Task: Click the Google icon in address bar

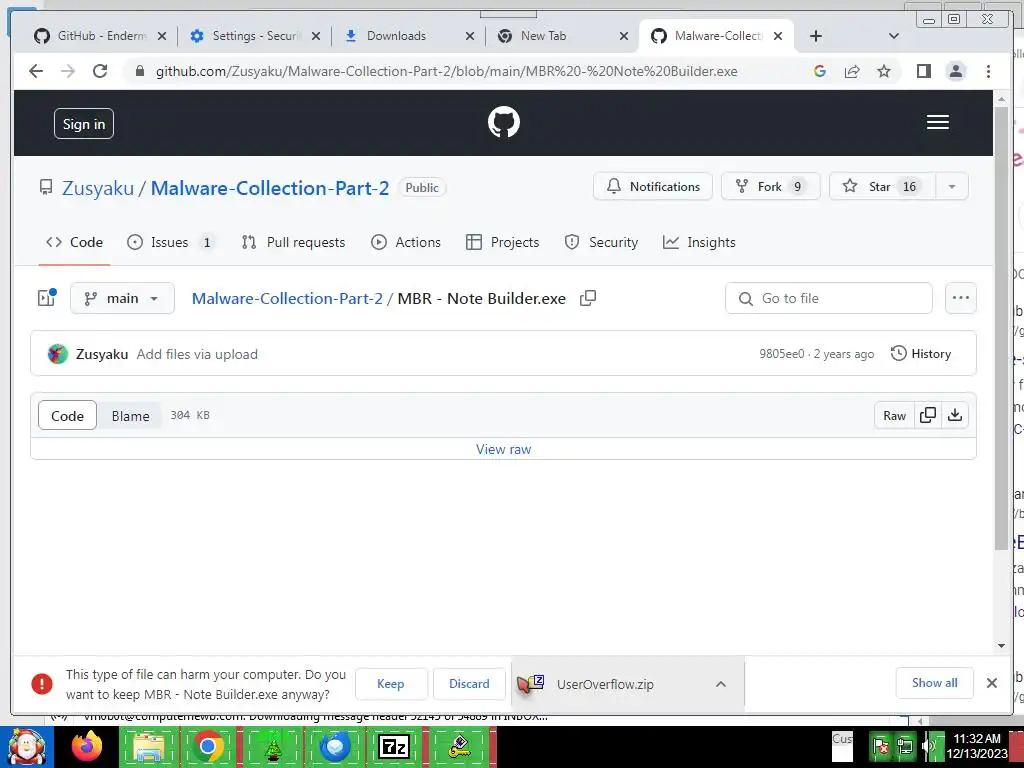Action: (x=820, y=71)
